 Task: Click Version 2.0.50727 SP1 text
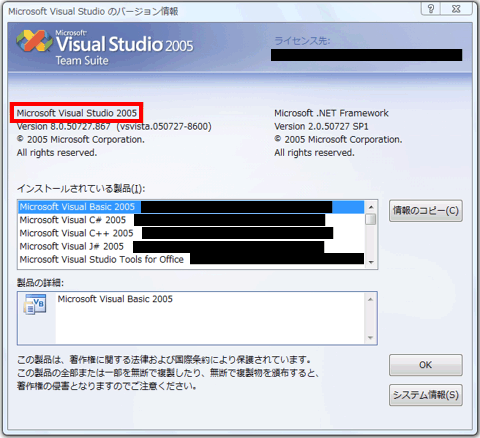point(321,127)
